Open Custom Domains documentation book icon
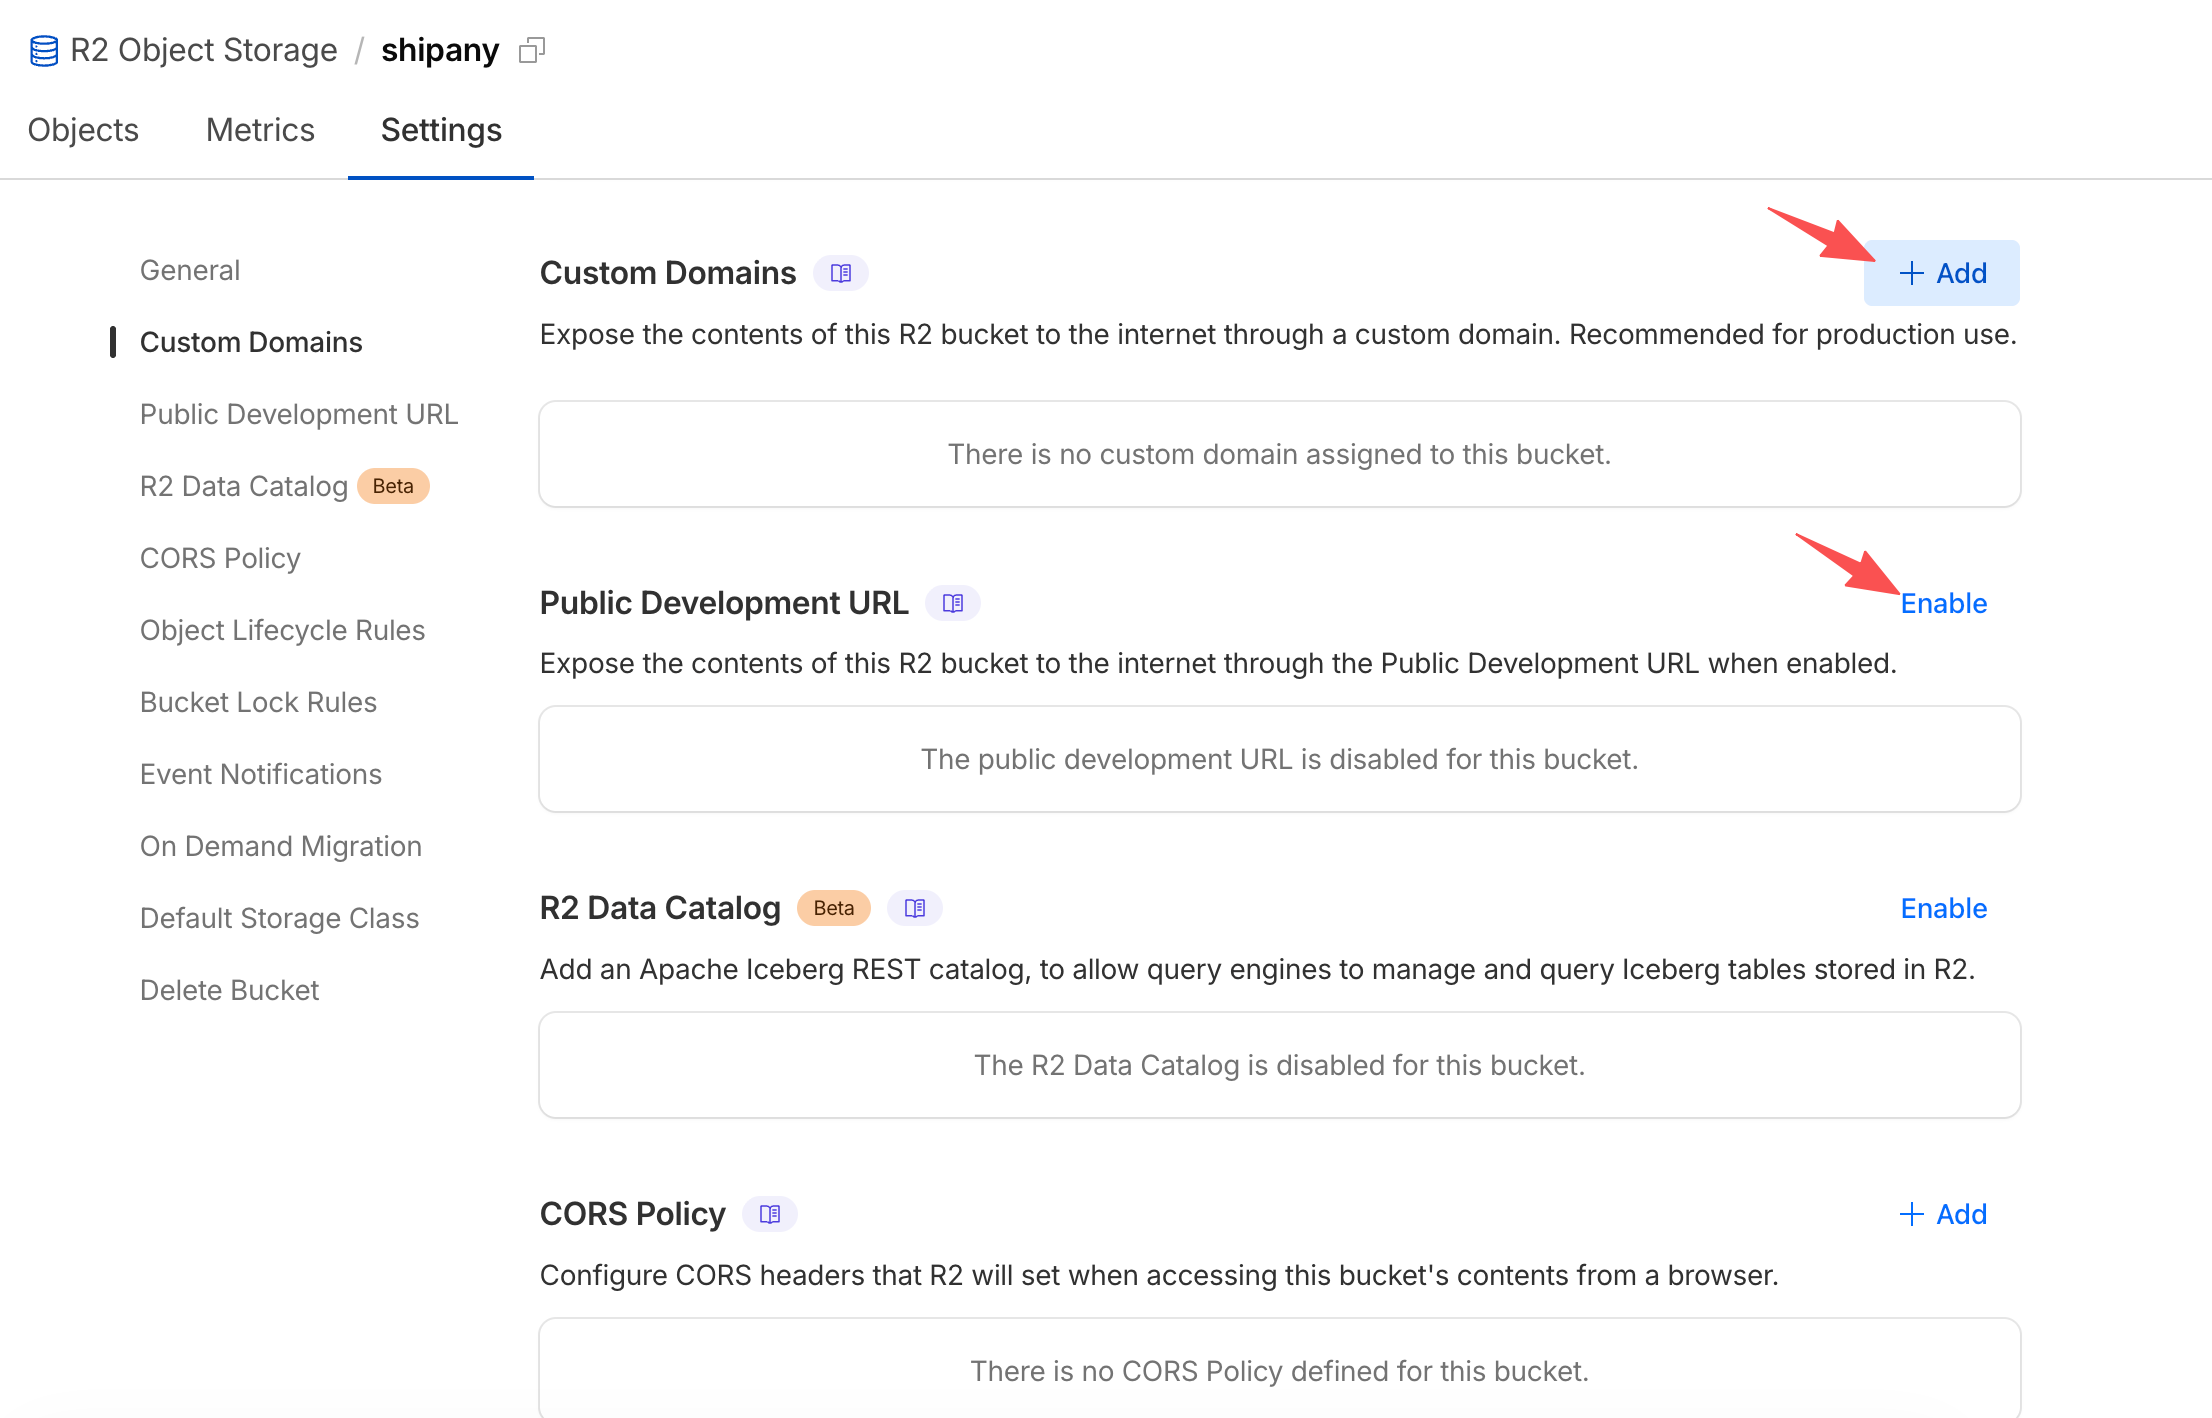Screen dimensions: 2212x1418 click(841, 273)
